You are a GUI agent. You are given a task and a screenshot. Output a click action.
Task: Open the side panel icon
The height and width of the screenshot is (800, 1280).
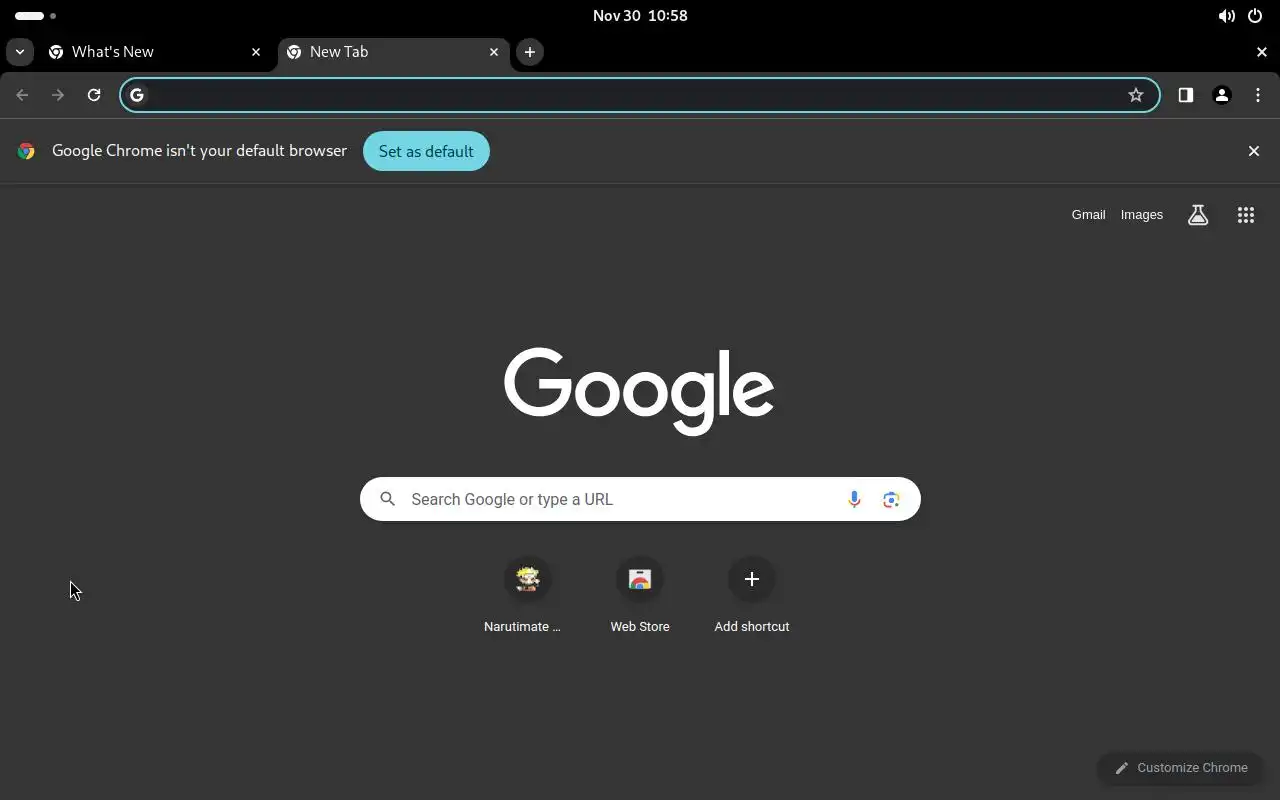tap(1186, 95)
